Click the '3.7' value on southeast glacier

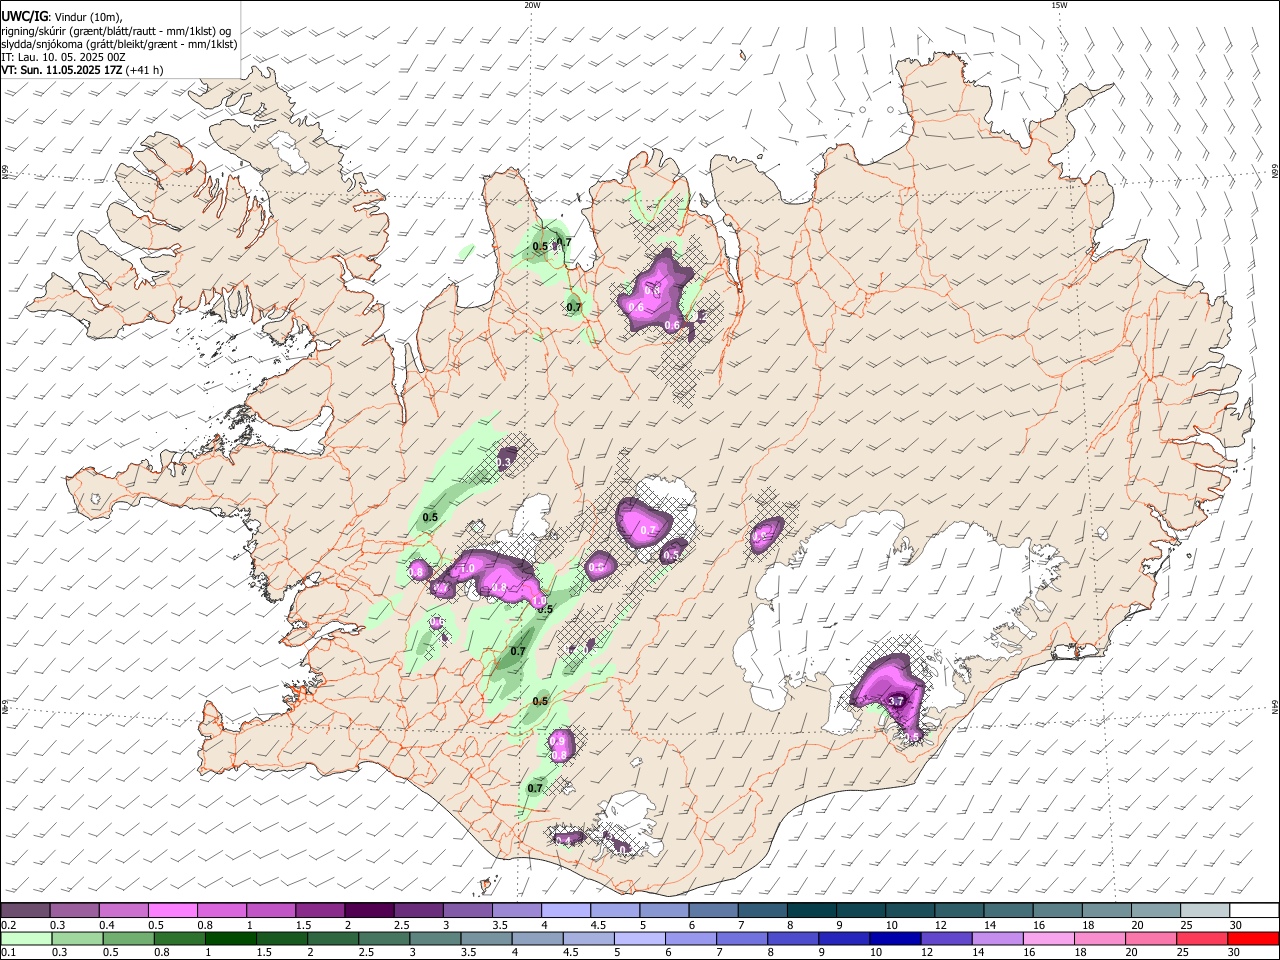896,701
